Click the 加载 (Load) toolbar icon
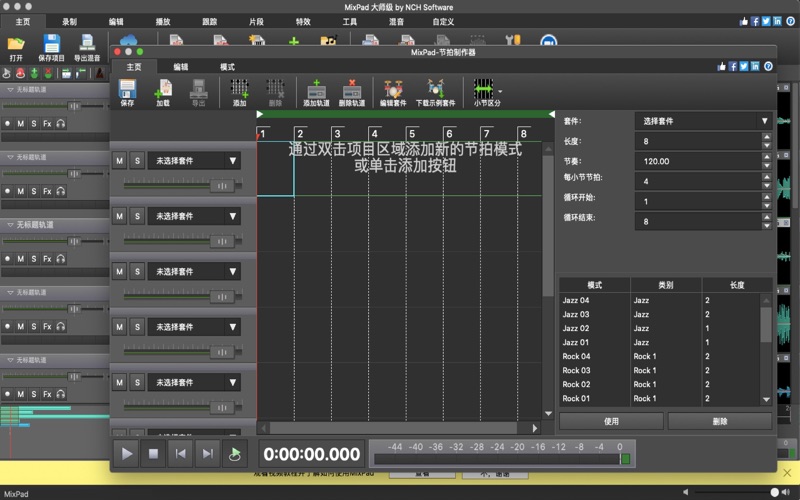Screen dimensions: 800x500 [x=162, y=91]
